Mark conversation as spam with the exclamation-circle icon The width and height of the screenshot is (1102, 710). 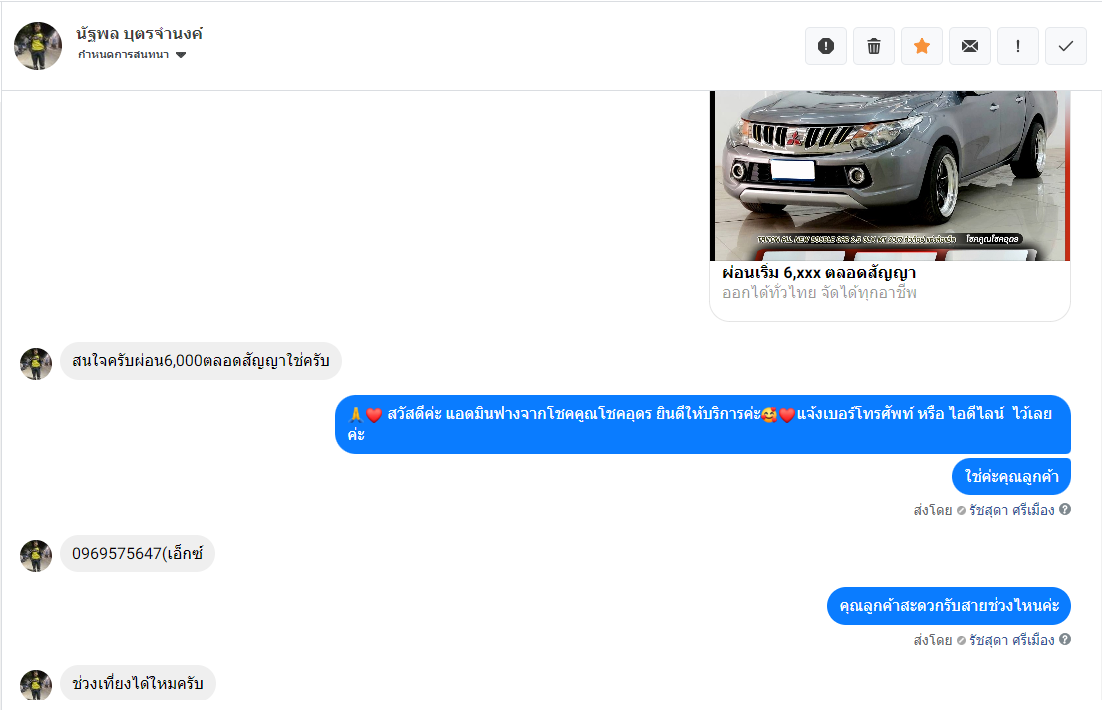click(826, 46)
